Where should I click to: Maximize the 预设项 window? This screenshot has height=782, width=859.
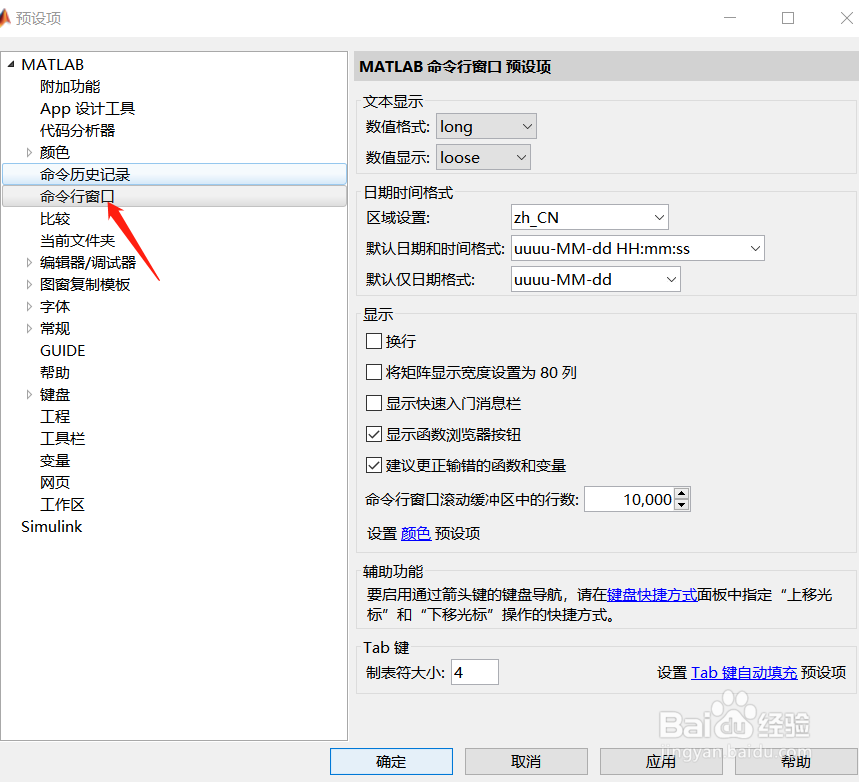coord(788,18)
